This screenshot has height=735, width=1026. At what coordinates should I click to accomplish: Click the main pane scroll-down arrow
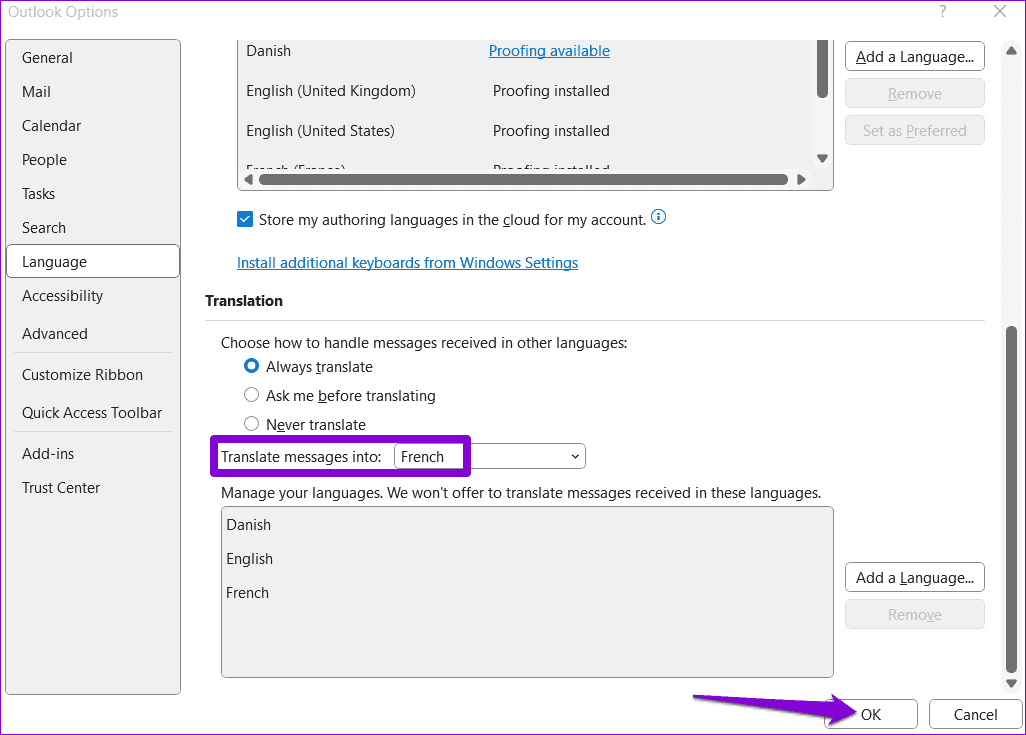click(x=1011, y=683)
